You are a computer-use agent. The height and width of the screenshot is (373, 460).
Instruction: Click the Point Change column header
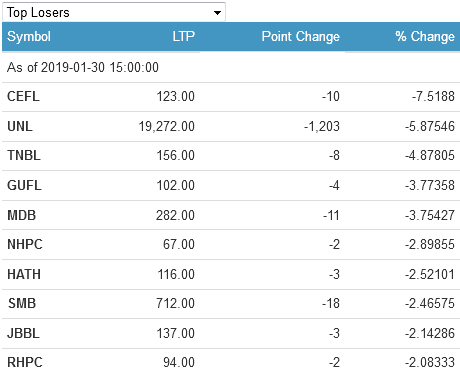301,36
